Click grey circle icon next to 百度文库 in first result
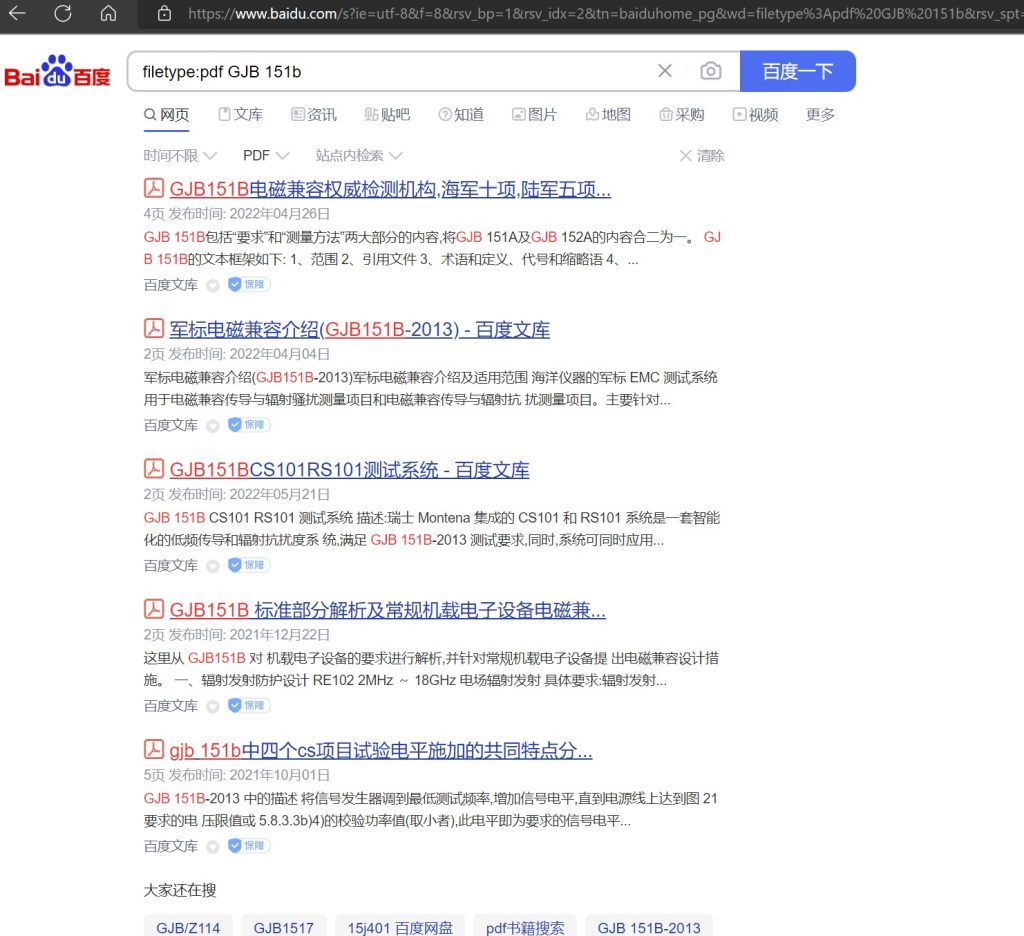The width and height of the screenshot is (1024, 936). coord(213,285)
